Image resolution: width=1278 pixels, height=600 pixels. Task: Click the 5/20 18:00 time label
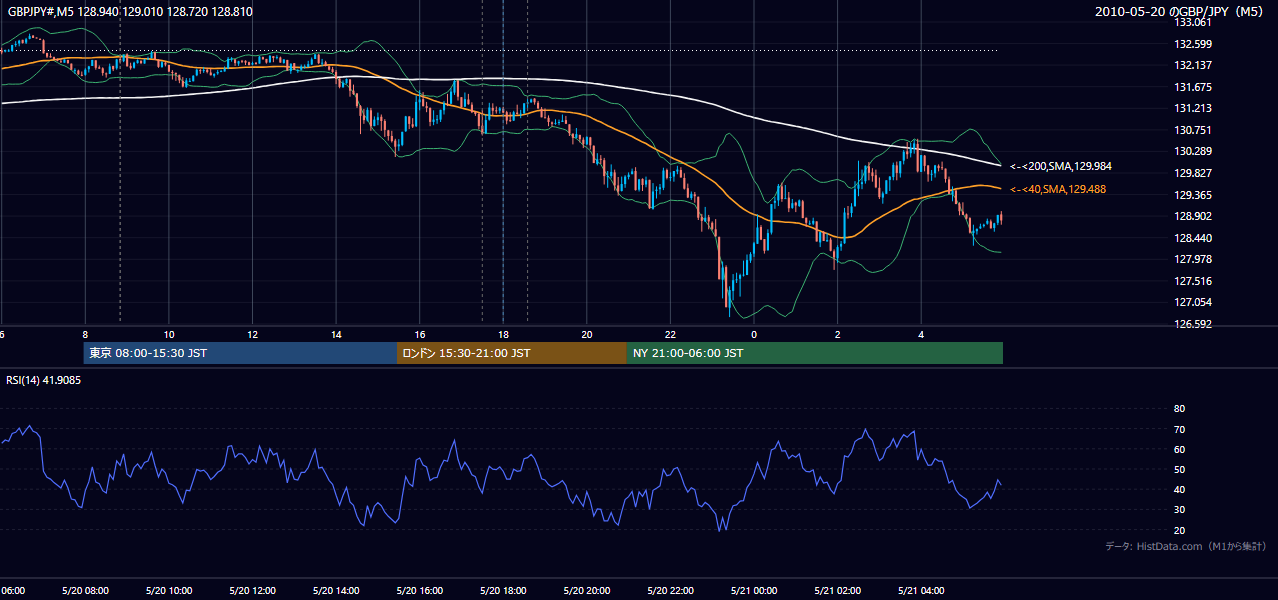click(x=502, y=591)
